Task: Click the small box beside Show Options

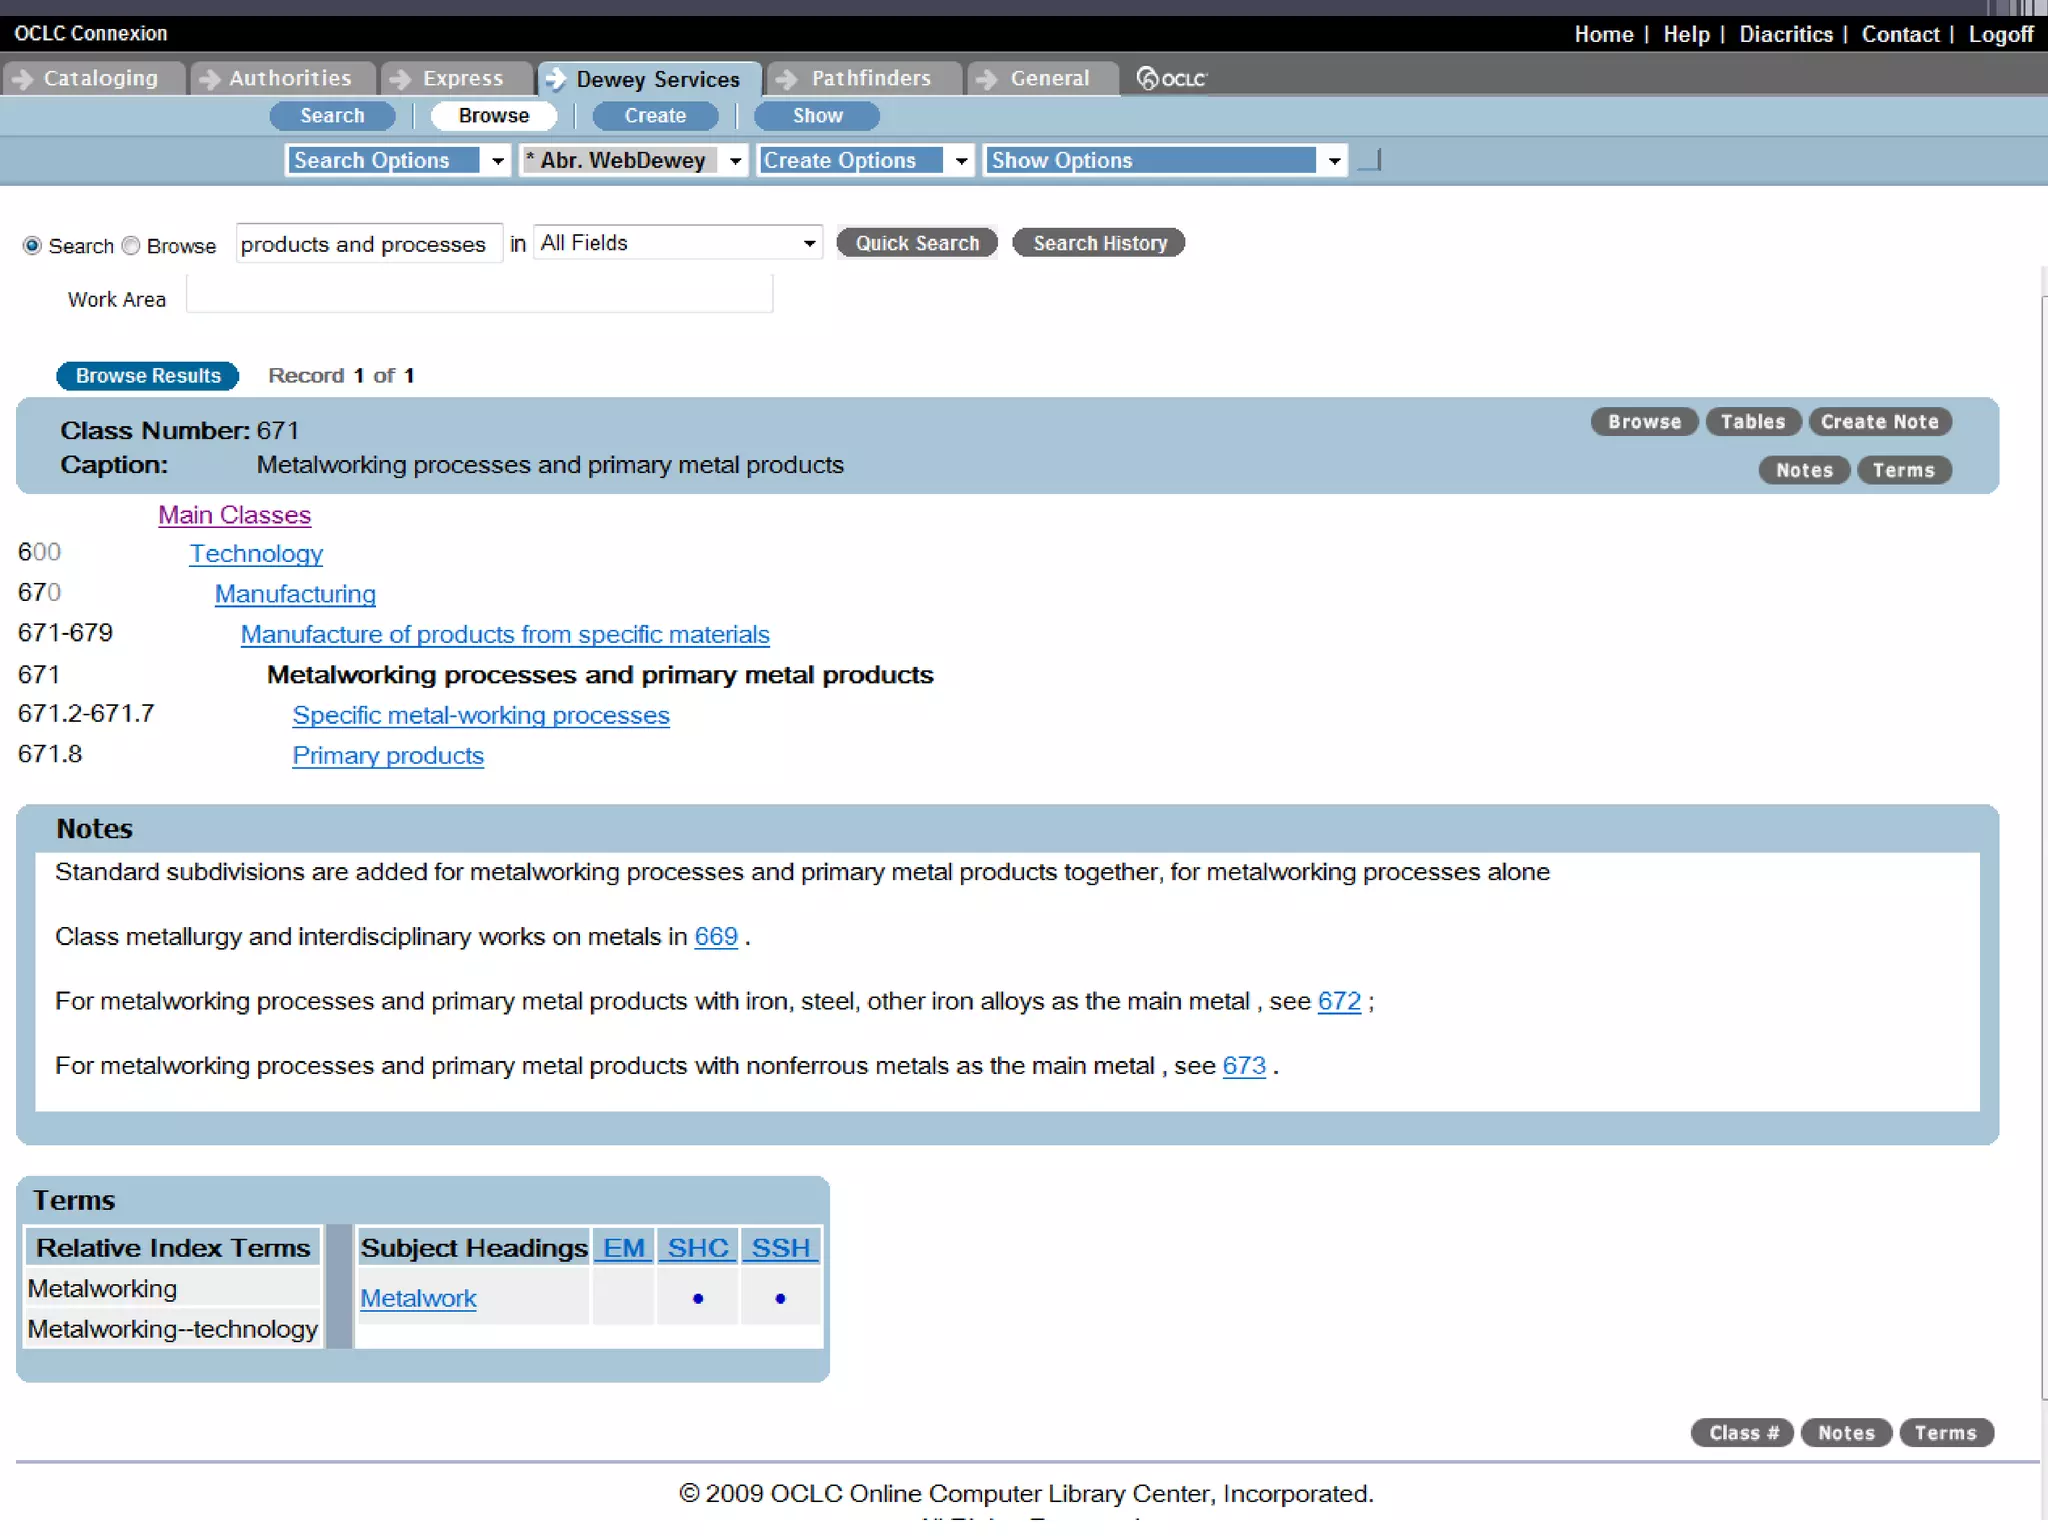Action: click(1370, 160)
